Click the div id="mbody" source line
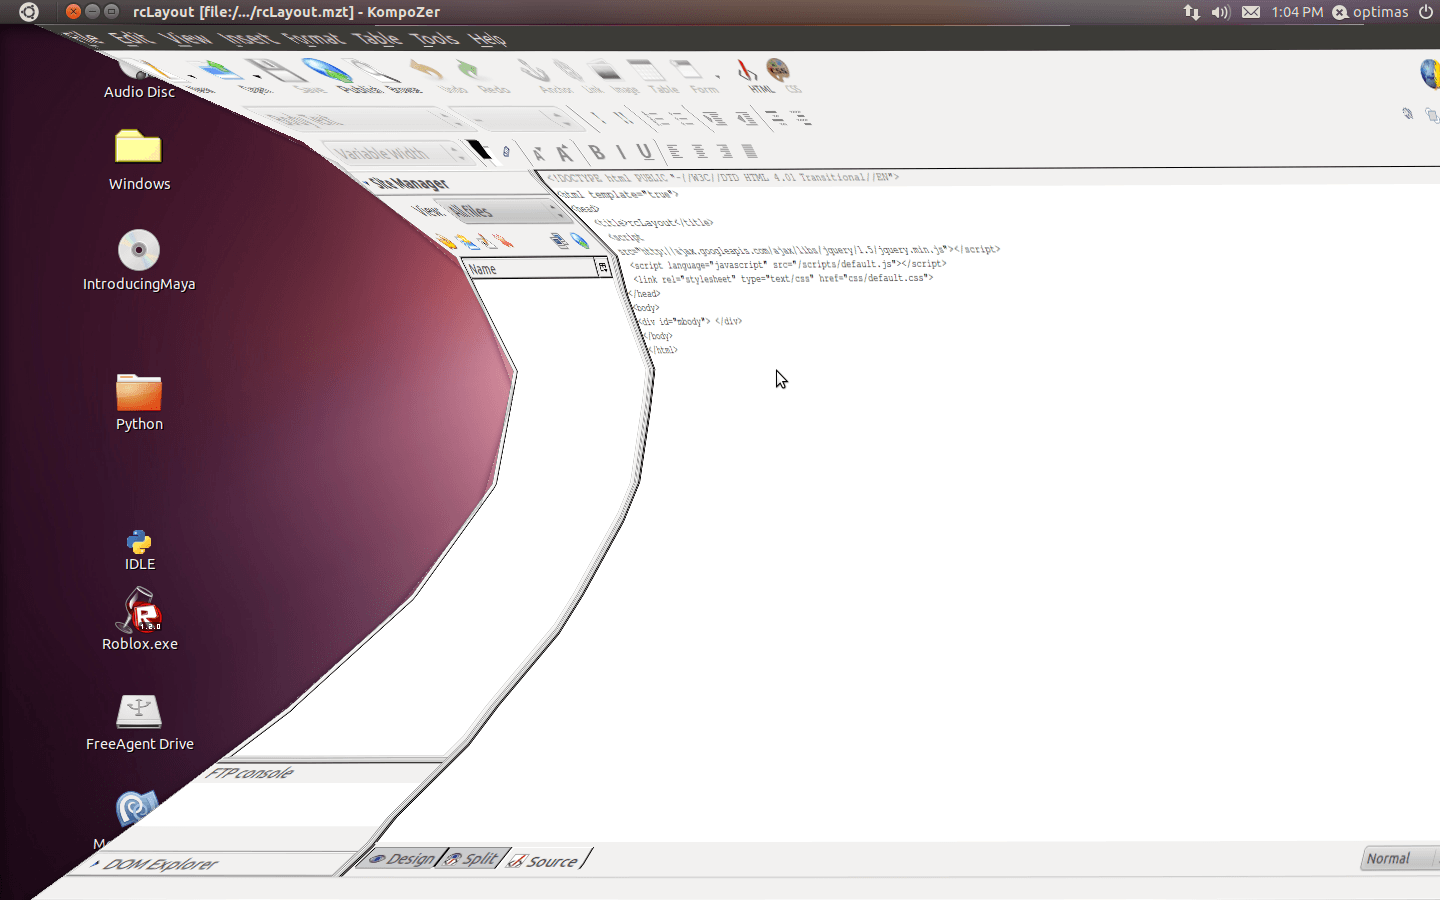 (x=690, y=321)
